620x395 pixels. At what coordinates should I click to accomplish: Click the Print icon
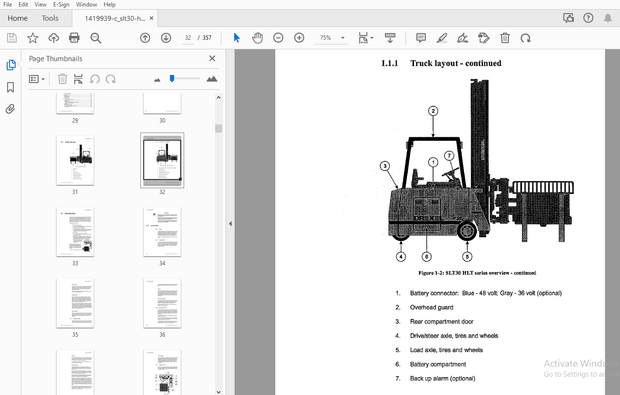tap(74, 38)
